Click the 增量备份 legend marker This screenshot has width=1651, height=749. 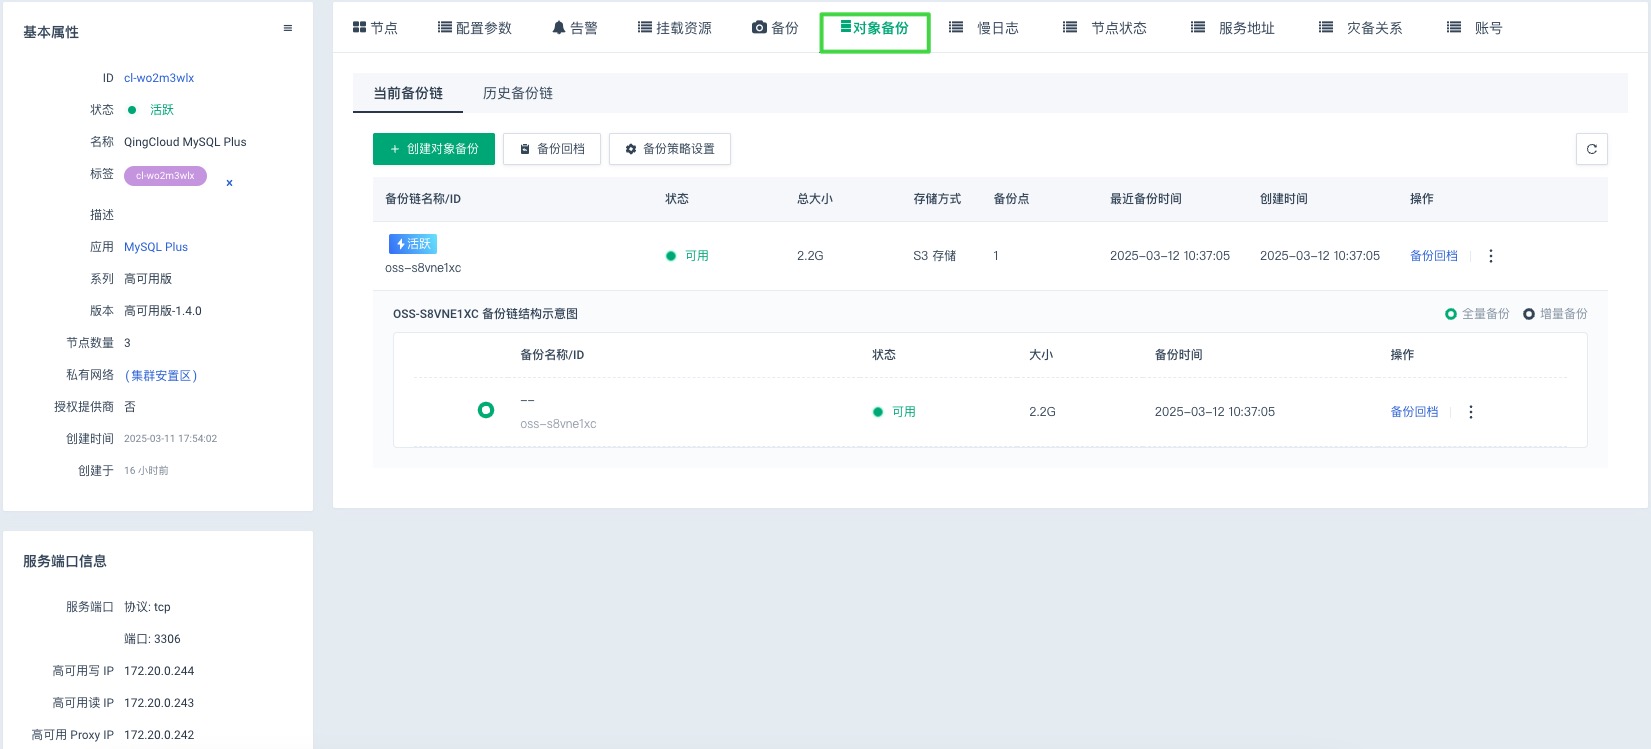click(1529, 314)
